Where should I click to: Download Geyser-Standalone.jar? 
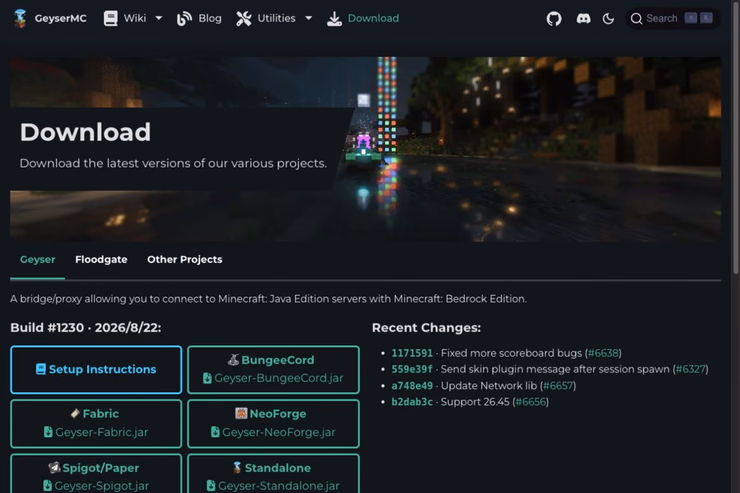(x=273, y=474)
